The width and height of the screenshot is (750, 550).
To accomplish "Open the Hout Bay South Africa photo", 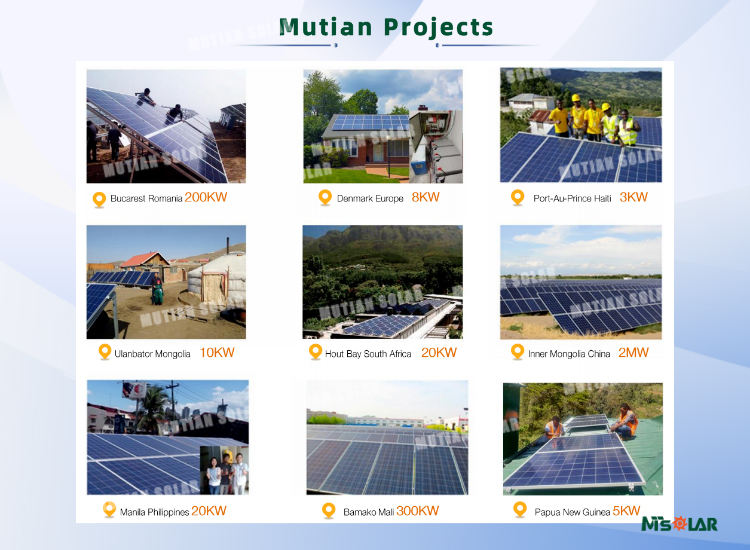I will pos(383,282).
